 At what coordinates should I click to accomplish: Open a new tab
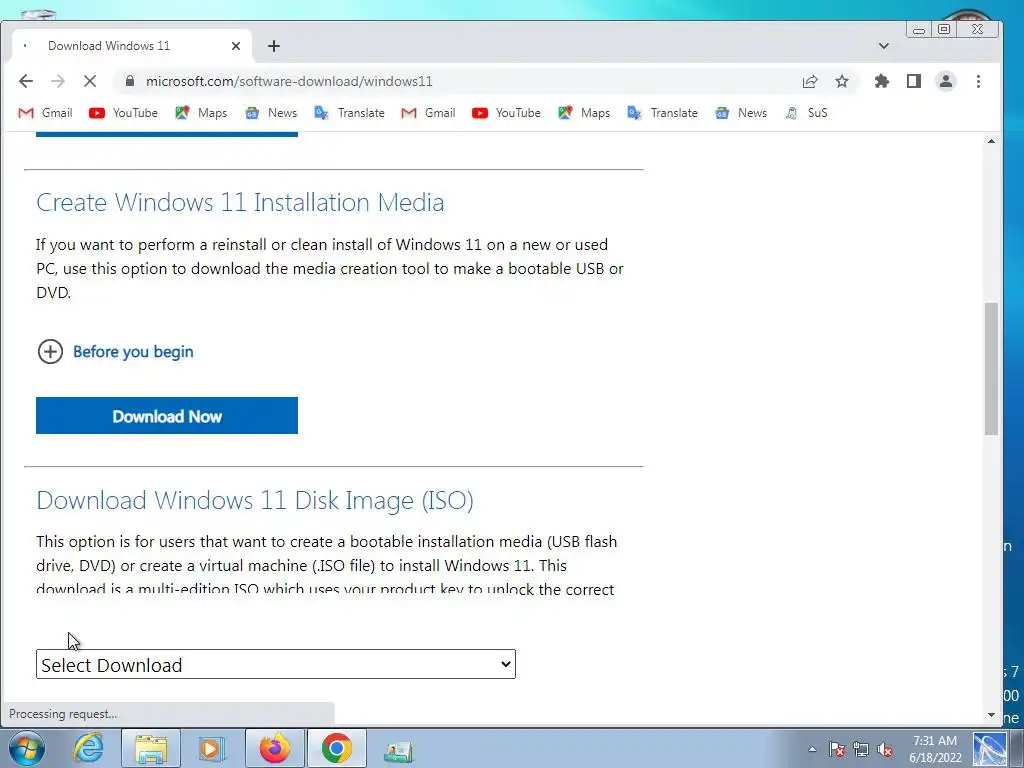click(274, 46)
